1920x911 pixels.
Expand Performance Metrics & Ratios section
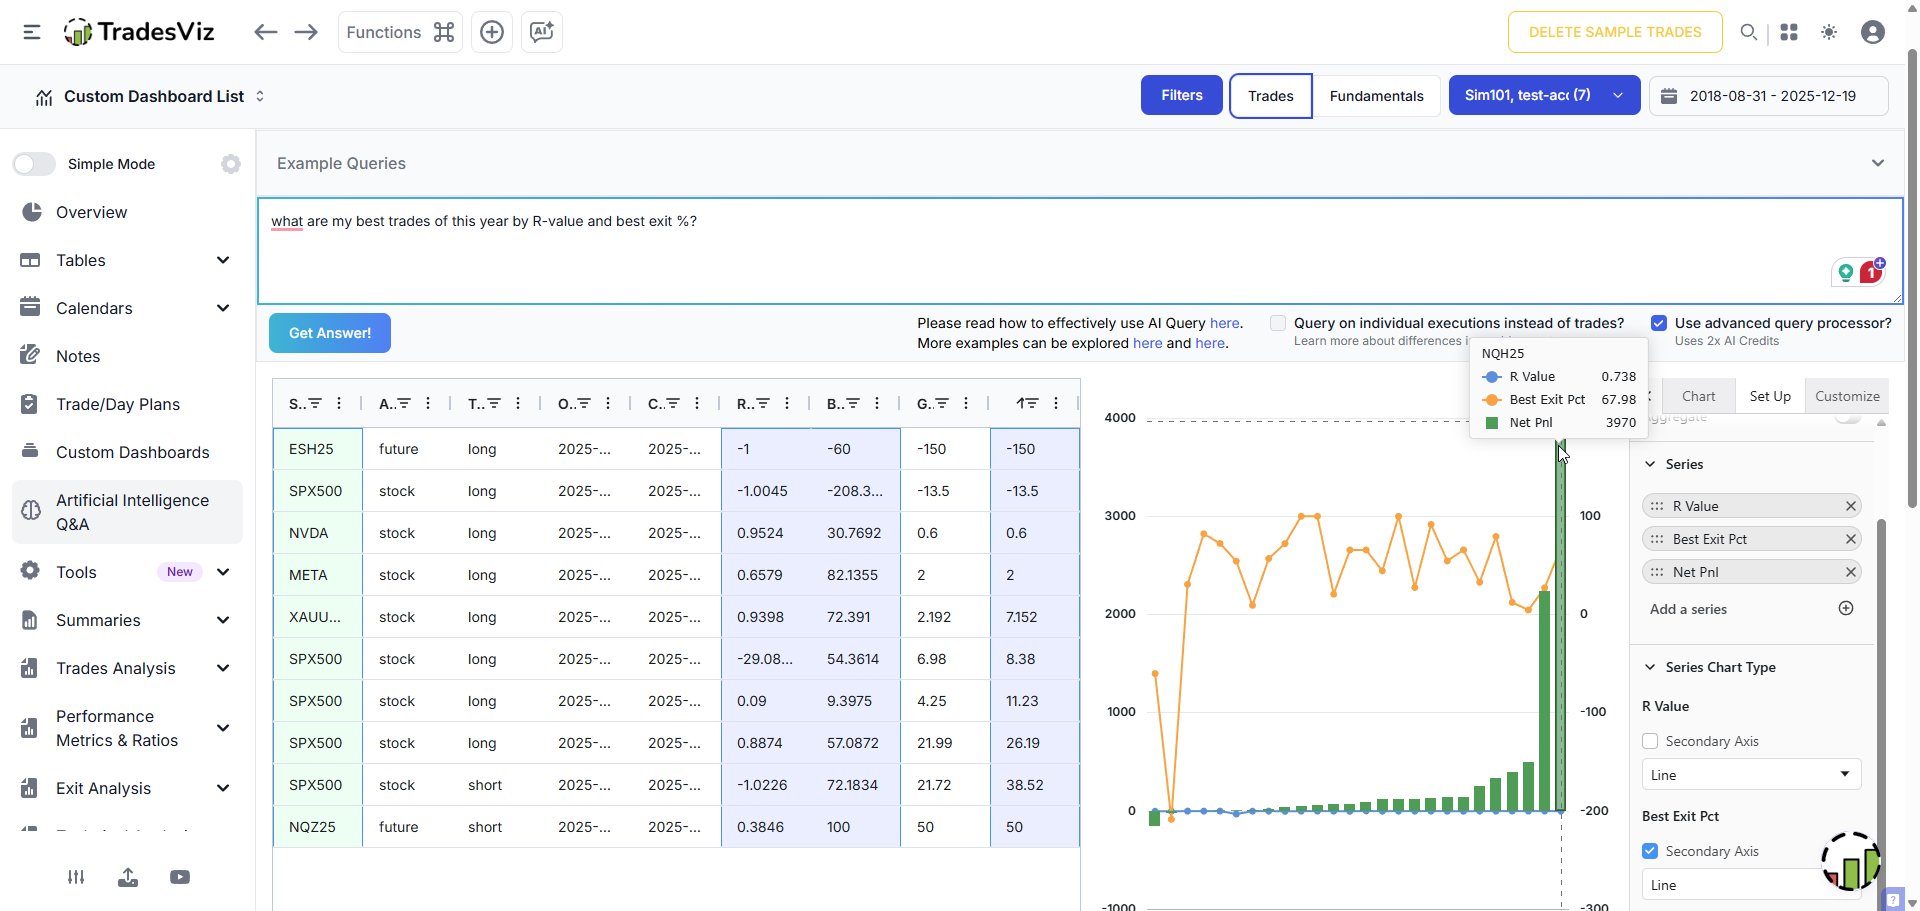(223, 728)
